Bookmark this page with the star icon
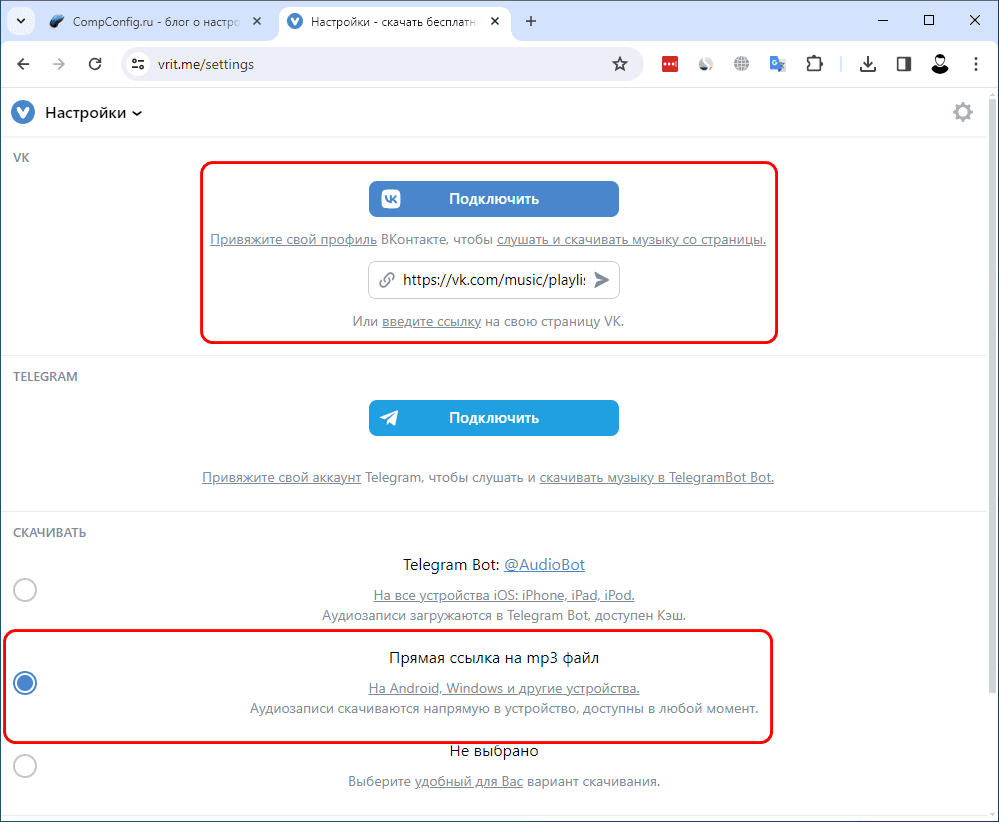This screenshot has height=822, width=999. pyautogui.click(x=619, y=64)
